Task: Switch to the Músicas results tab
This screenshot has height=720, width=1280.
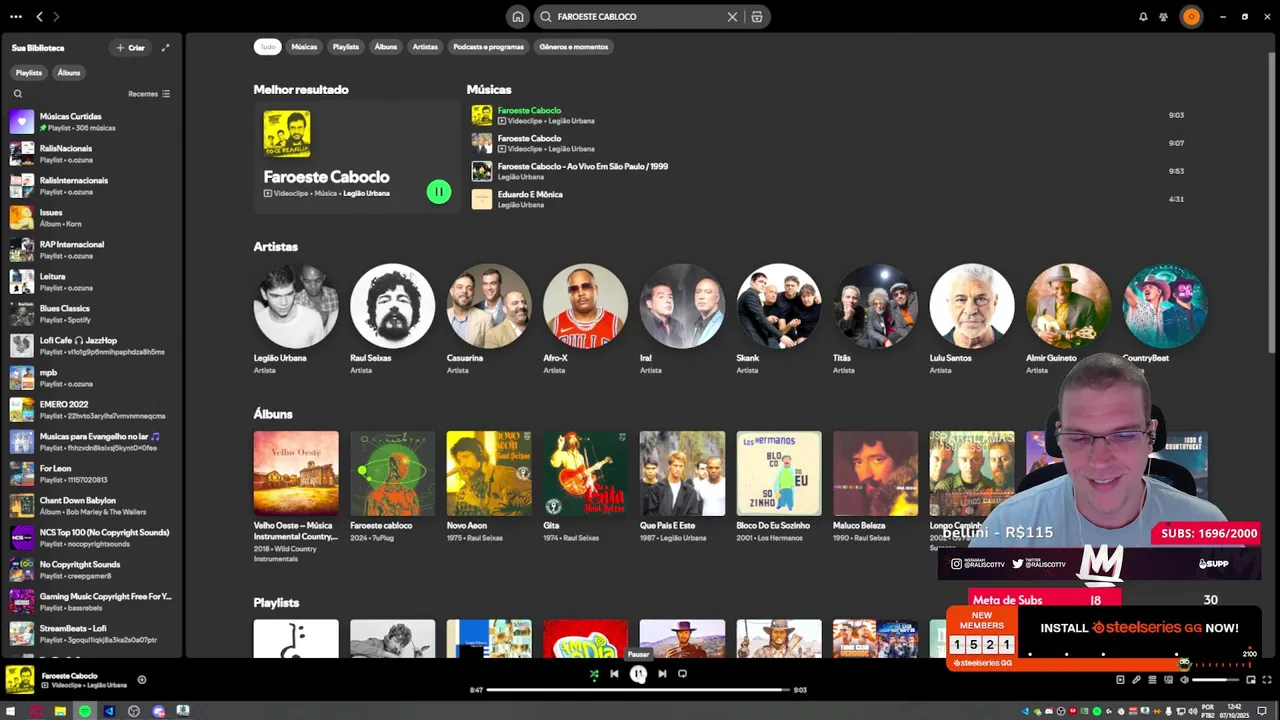Action: pyautogui.click(x=304, y=47)
